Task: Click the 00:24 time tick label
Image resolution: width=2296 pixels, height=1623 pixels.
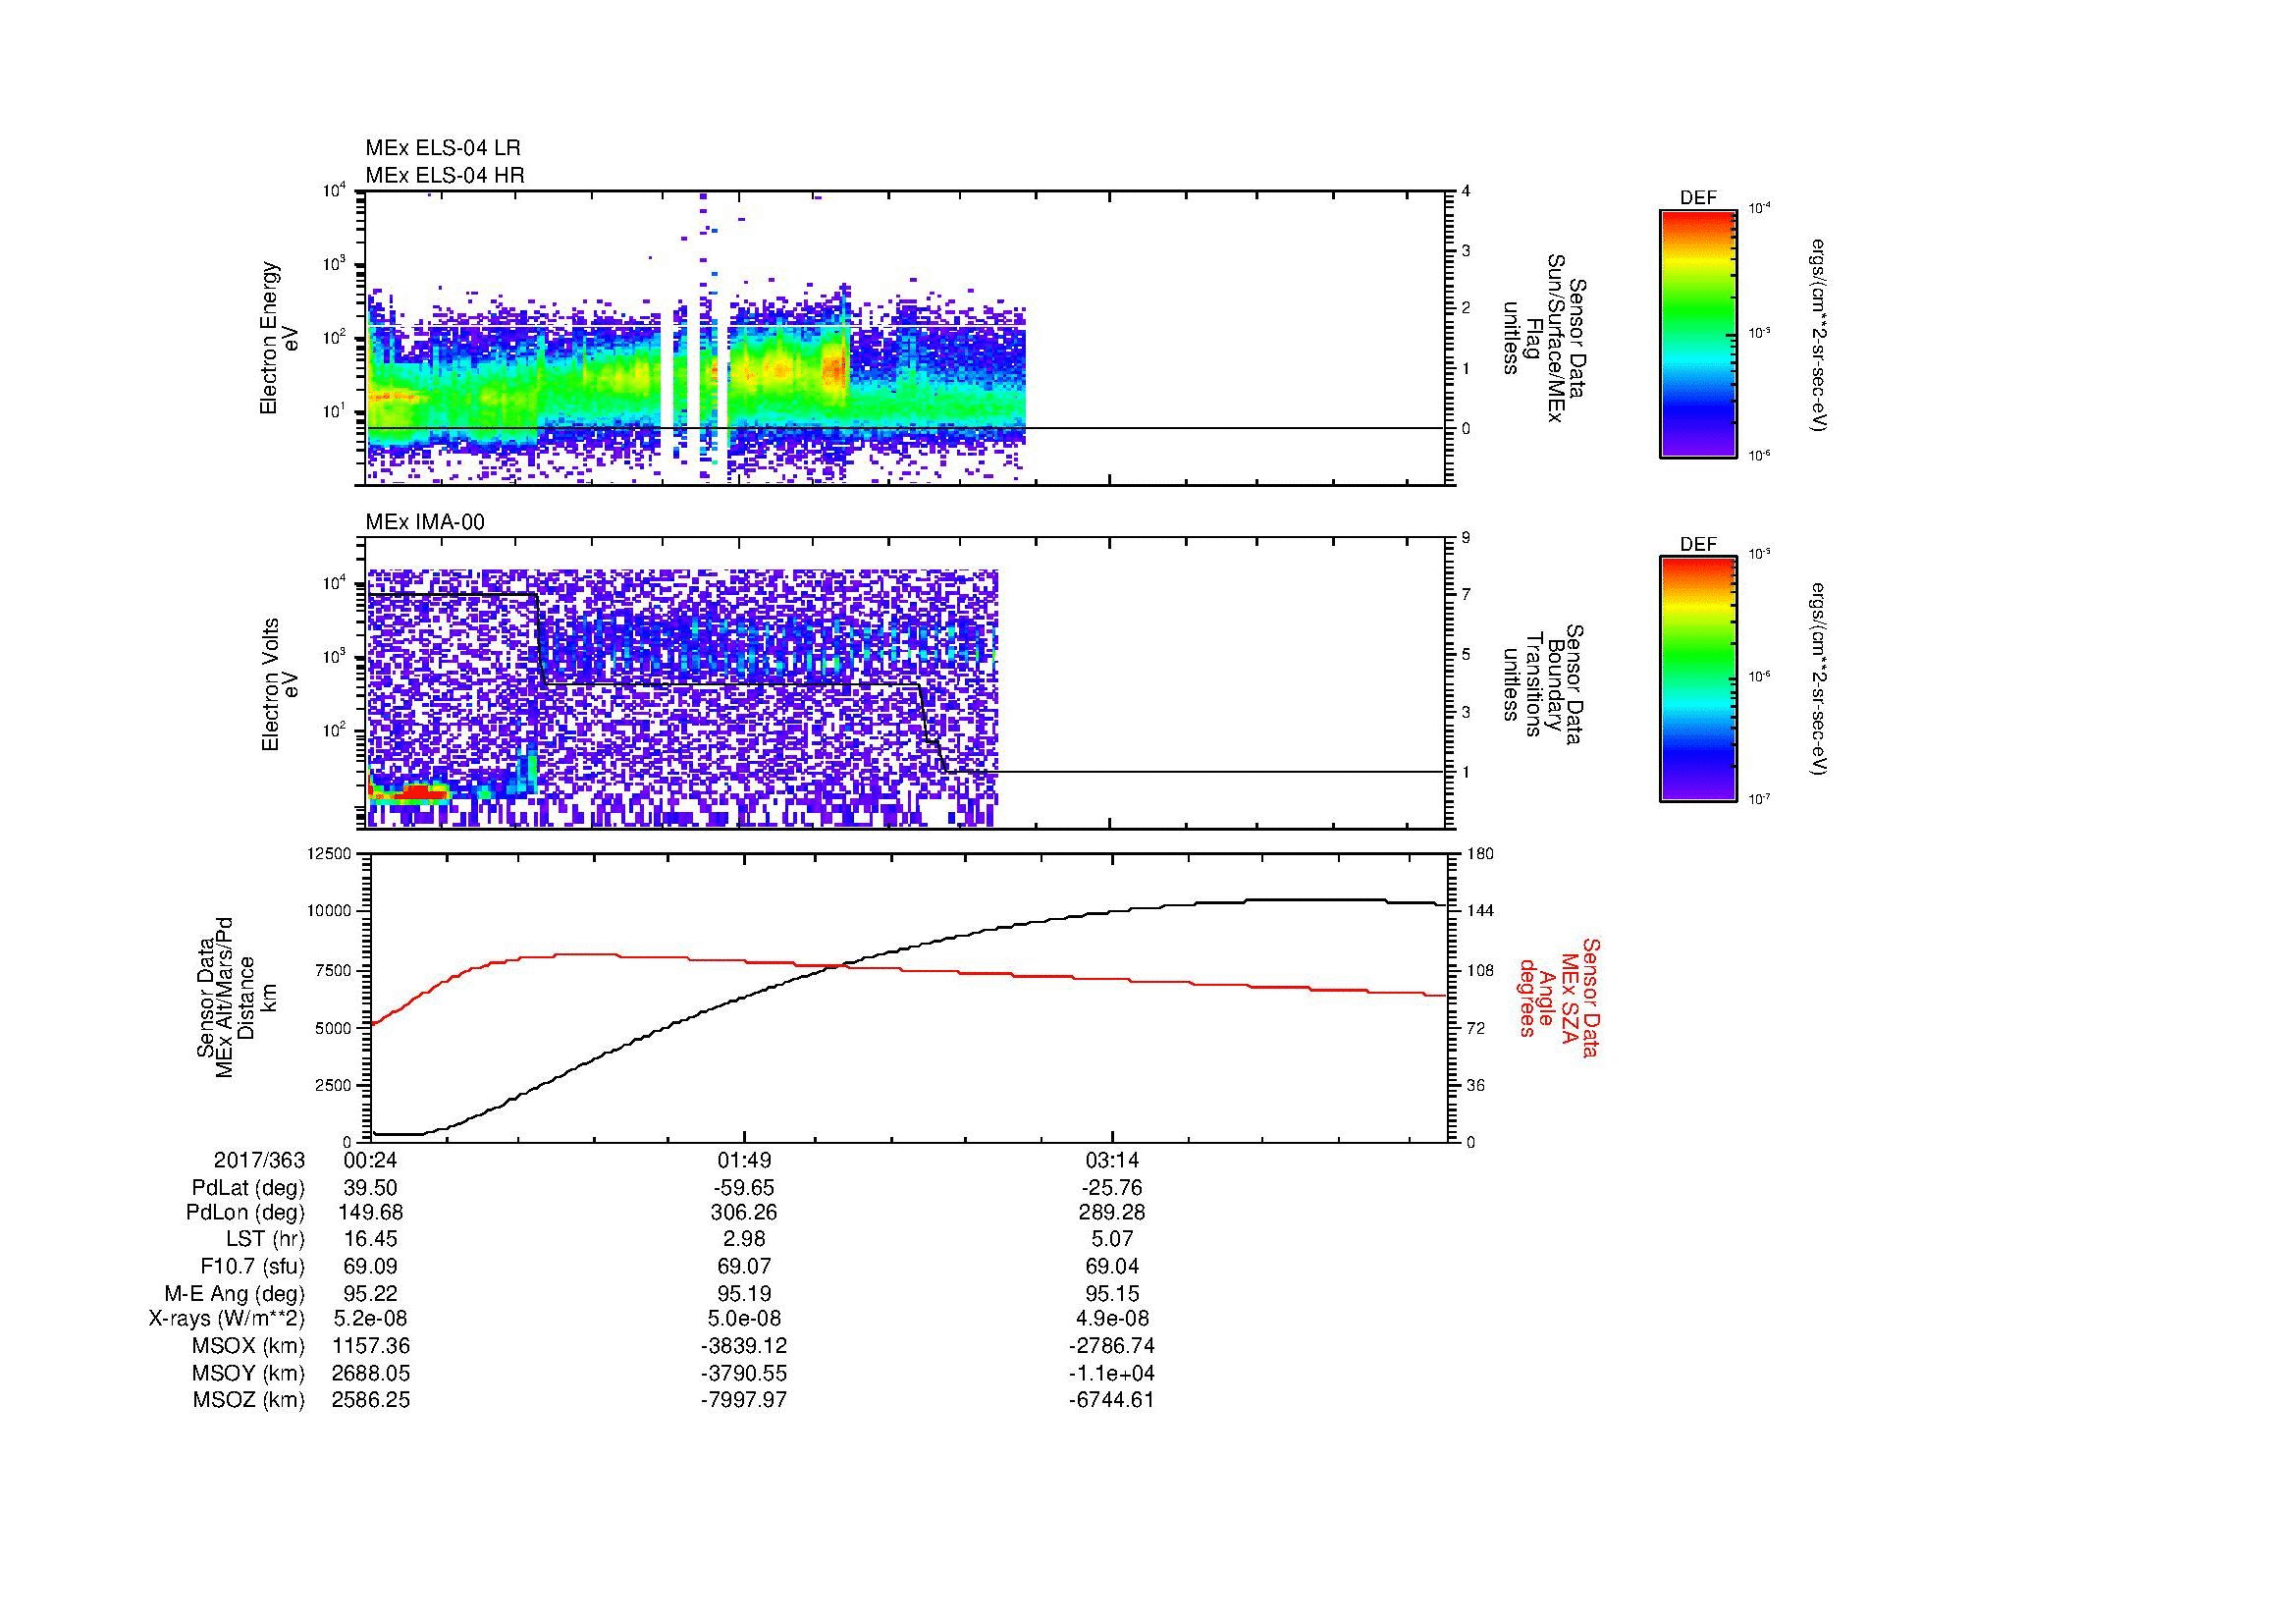Action: pos(371,1160)
